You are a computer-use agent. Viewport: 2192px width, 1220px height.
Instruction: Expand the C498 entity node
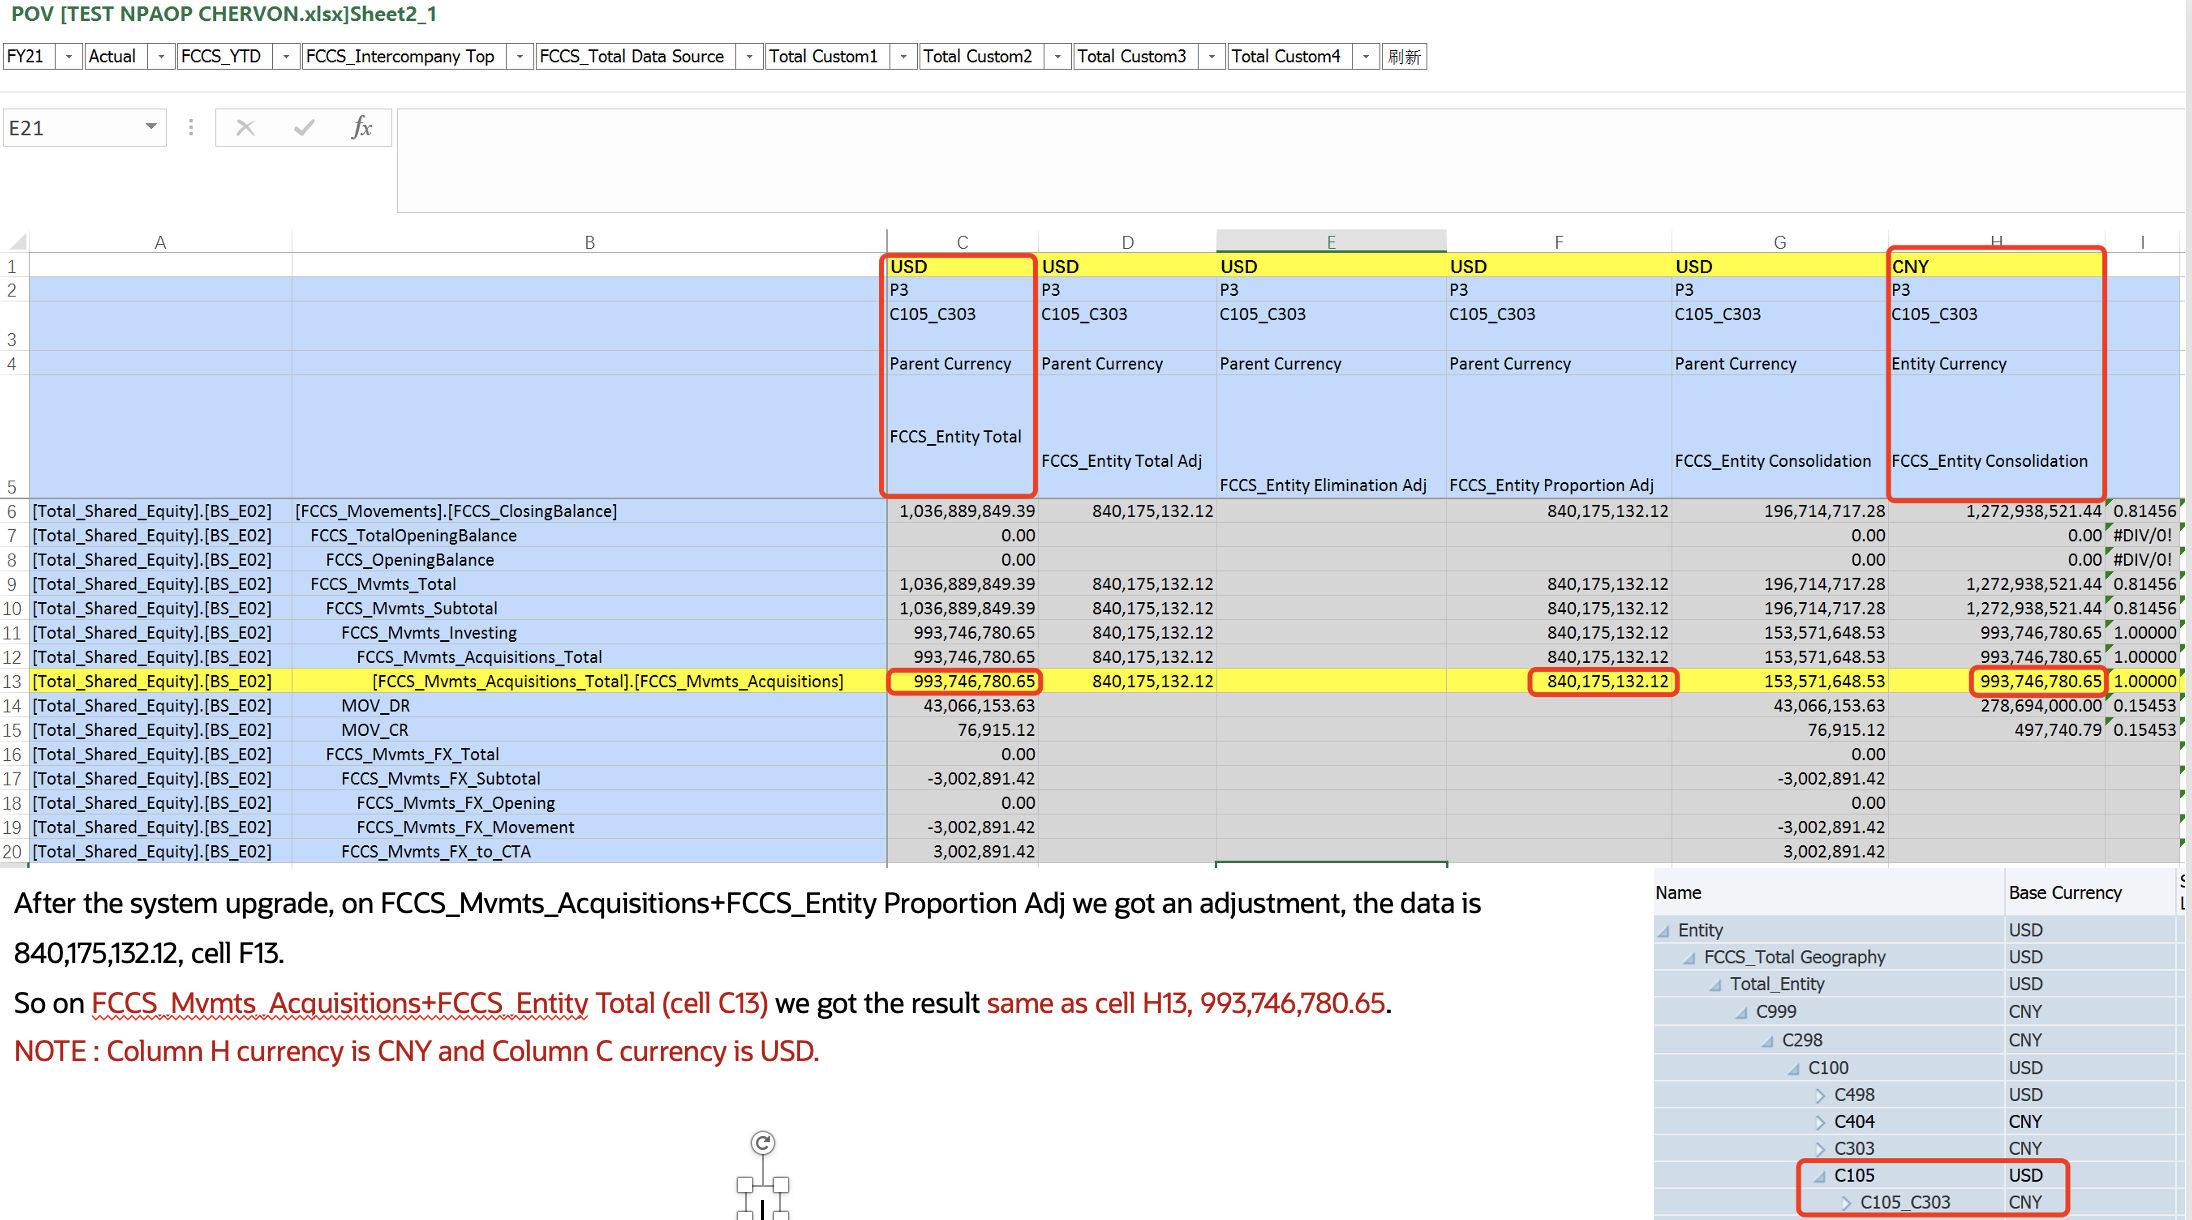point(1818,1094)
